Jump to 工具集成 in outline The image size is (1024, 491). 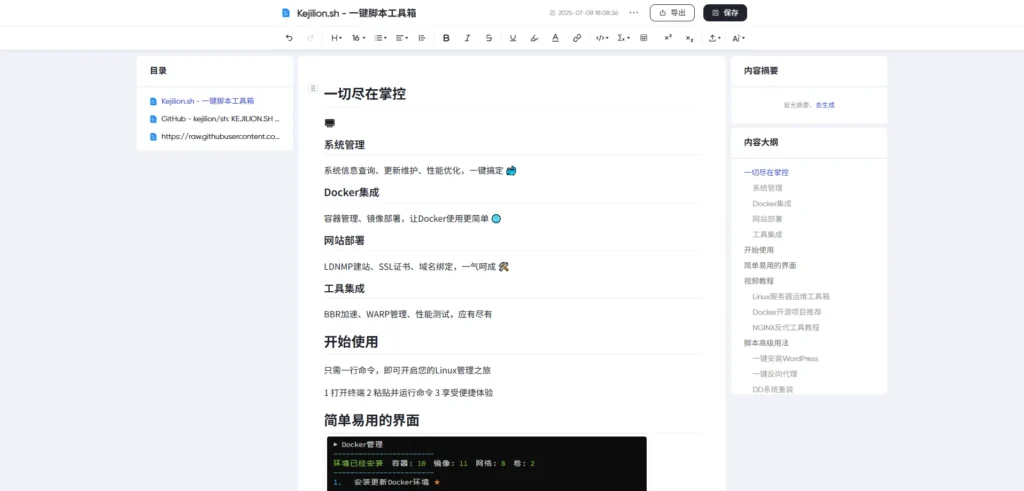click(x=767, y=234)
